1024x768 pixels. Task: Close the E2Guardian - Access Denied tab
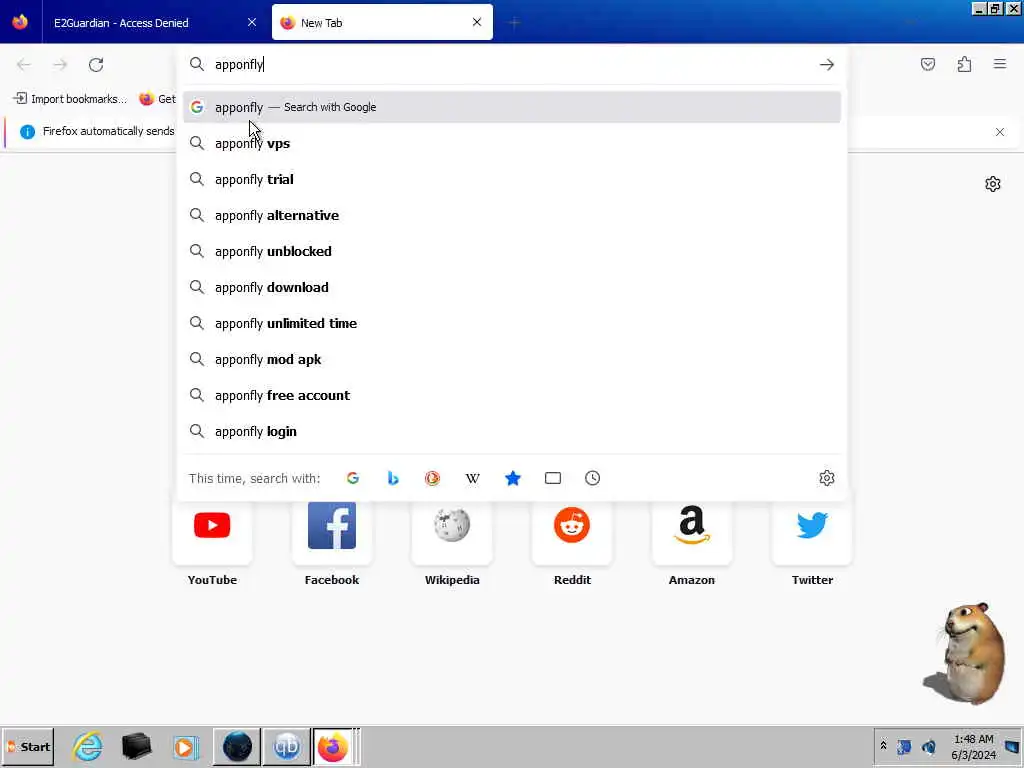[252, 22]
